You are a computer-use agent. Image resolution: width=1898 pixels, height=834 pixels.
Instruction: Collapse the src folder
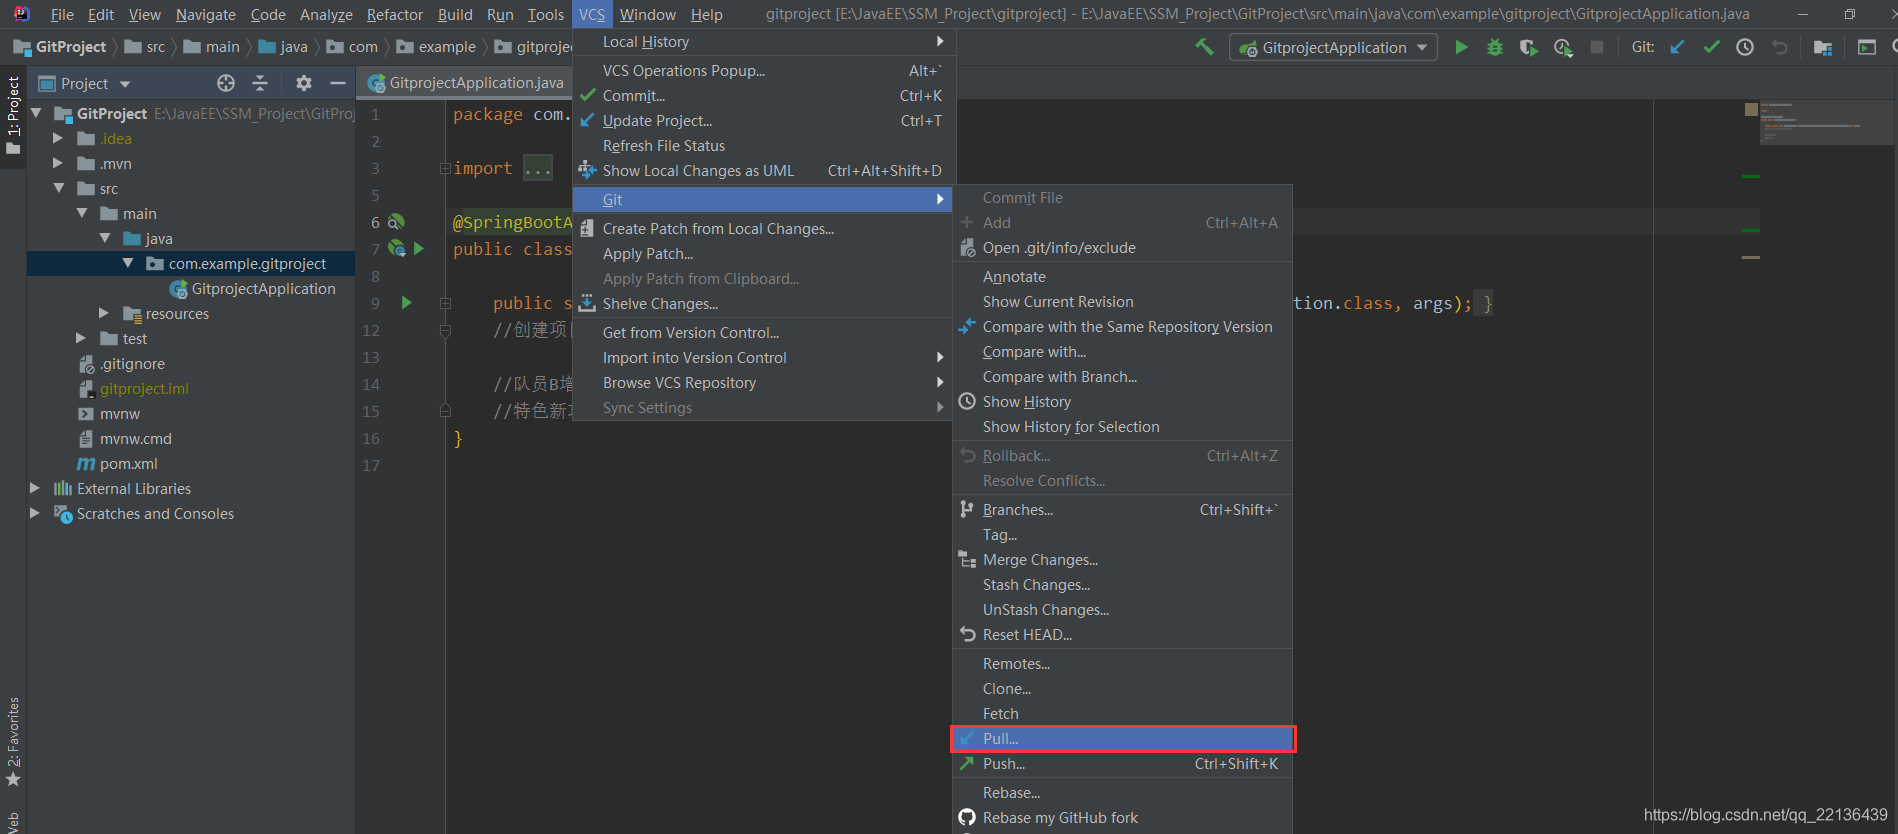pos(58,188)
